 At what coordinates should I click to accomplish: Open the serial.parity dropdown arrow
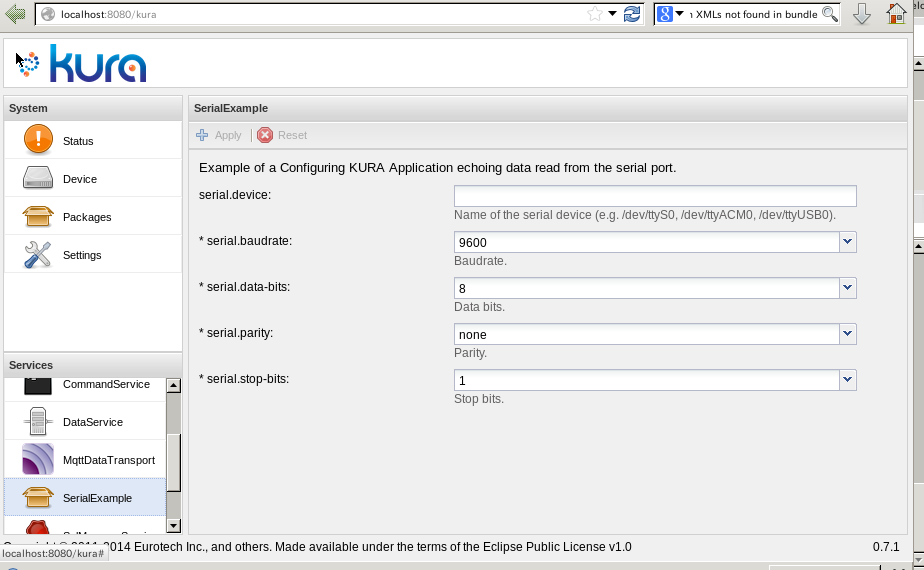point(847,334)
